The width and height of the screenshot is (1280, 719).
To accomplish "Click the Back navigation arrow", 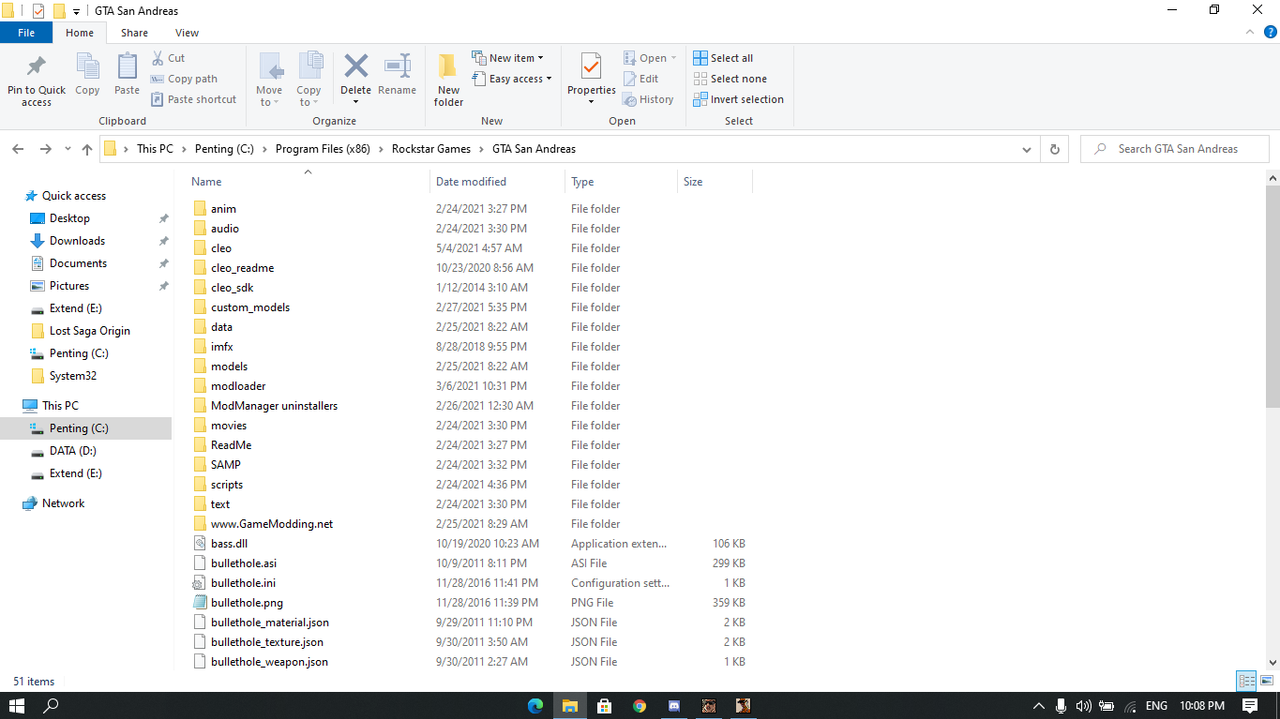I will [18, 149].
